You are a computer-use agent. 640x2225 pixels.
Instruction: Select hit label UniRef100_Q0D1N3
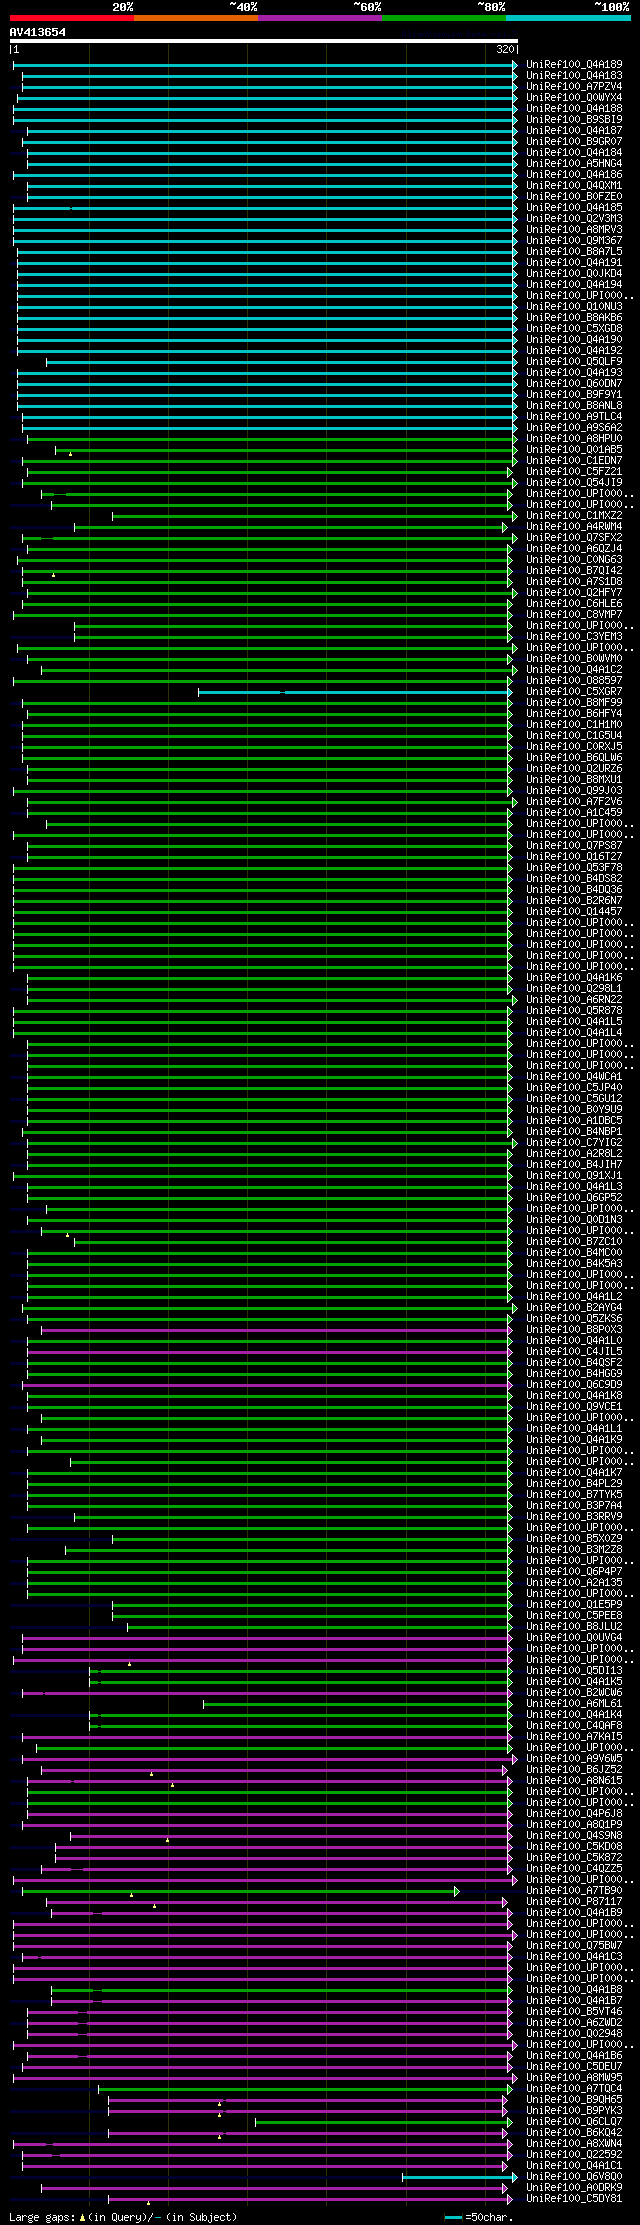click(574, 1220)
